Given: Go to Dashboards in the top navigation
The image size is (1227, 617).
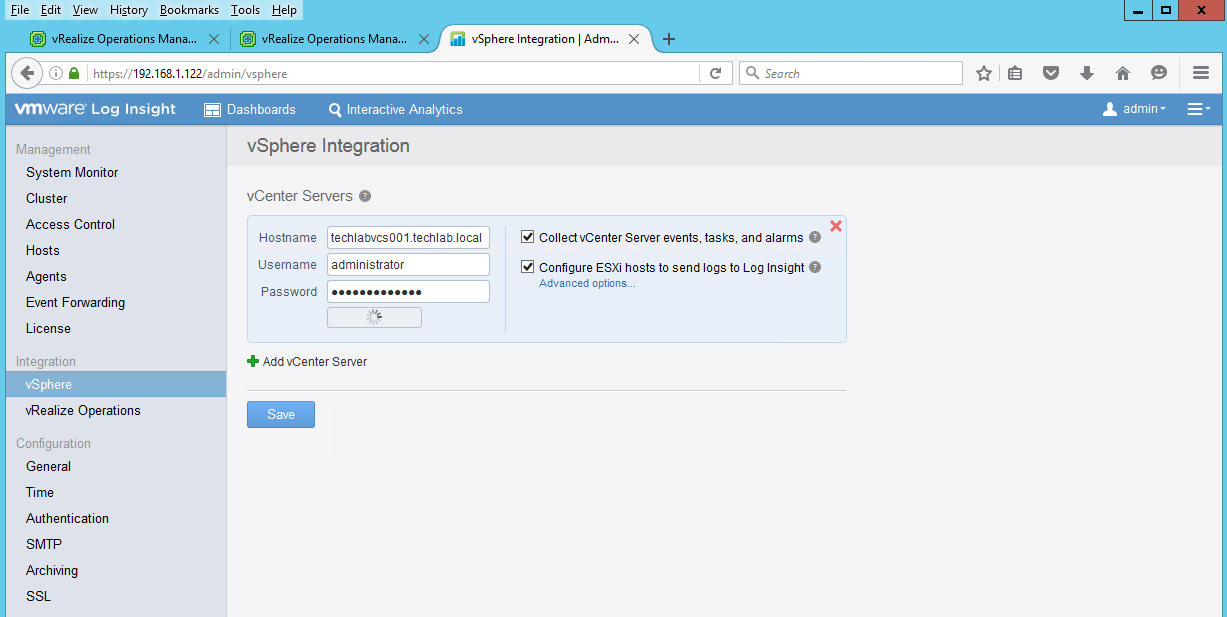Looking at the screenshot, I should click(250, 109).
